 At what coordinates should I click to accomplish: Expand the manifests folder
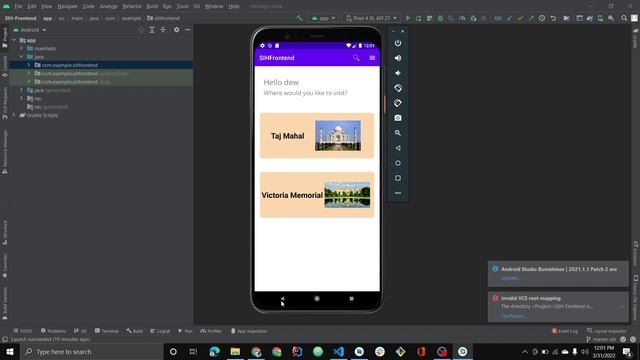click(21, 49)
